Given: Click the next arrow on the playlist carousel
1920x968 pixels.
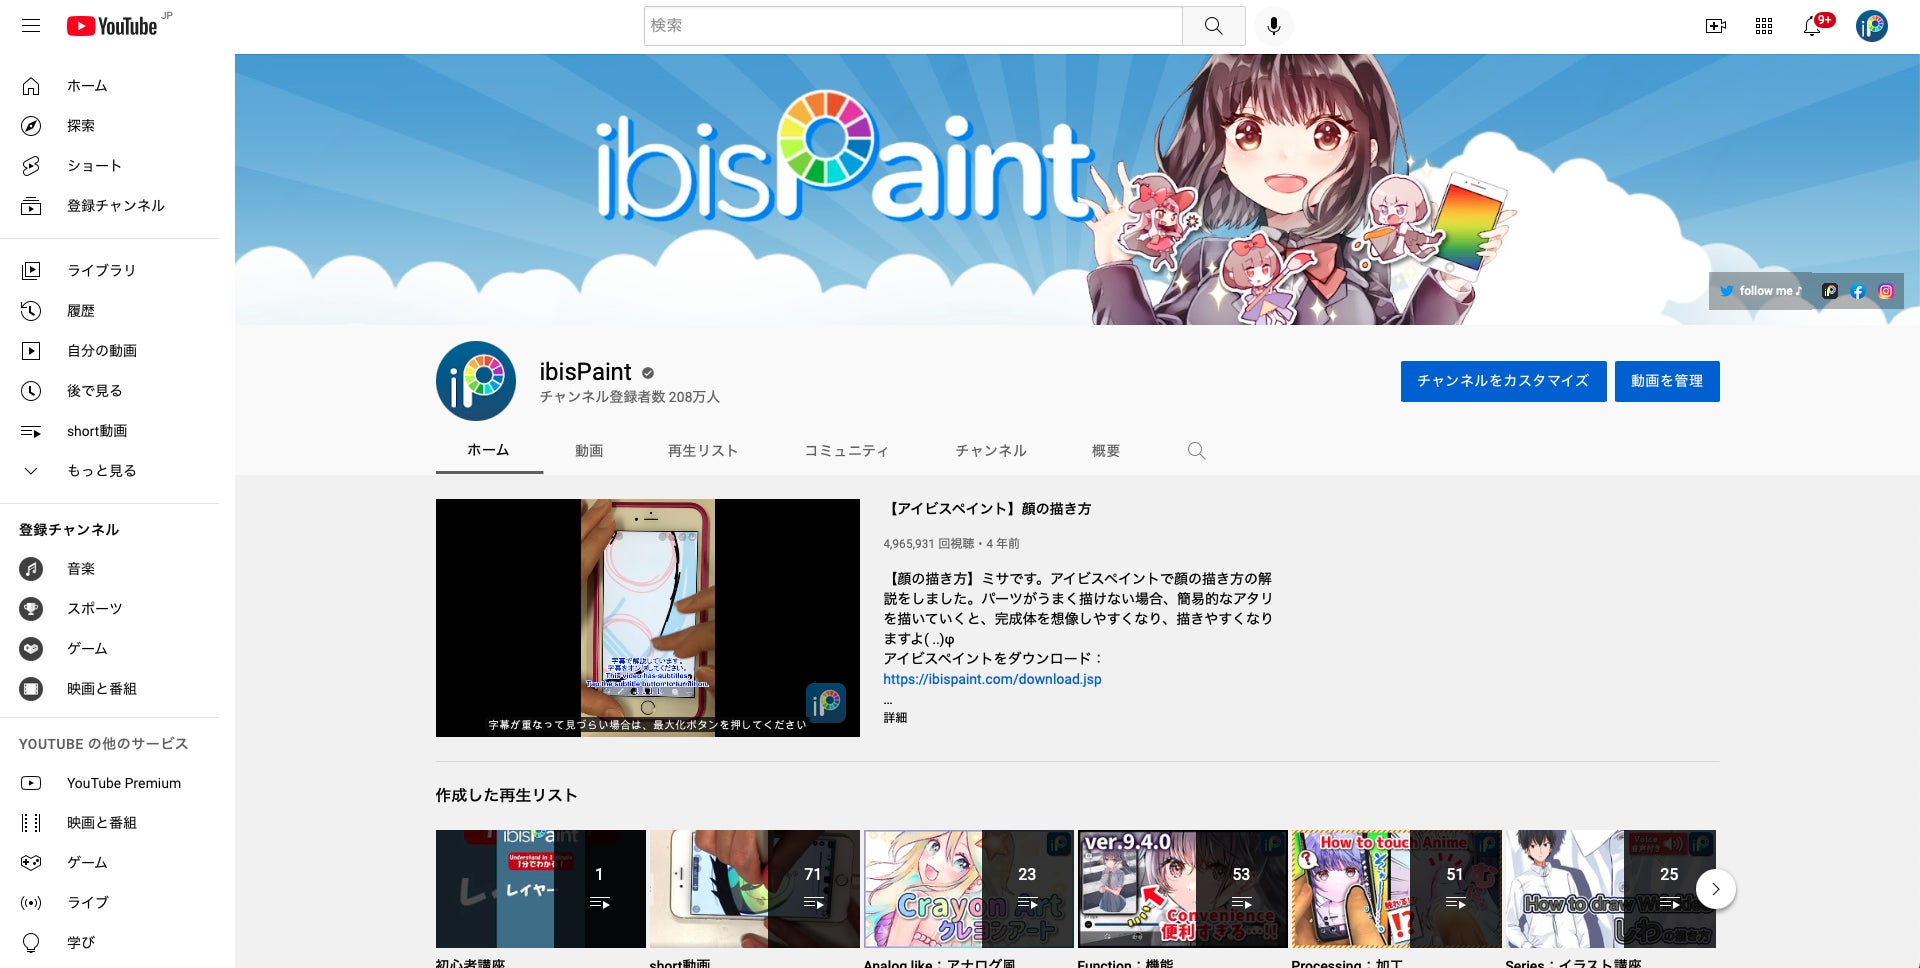Looking at the screenshot, I should click(1716, 888).
